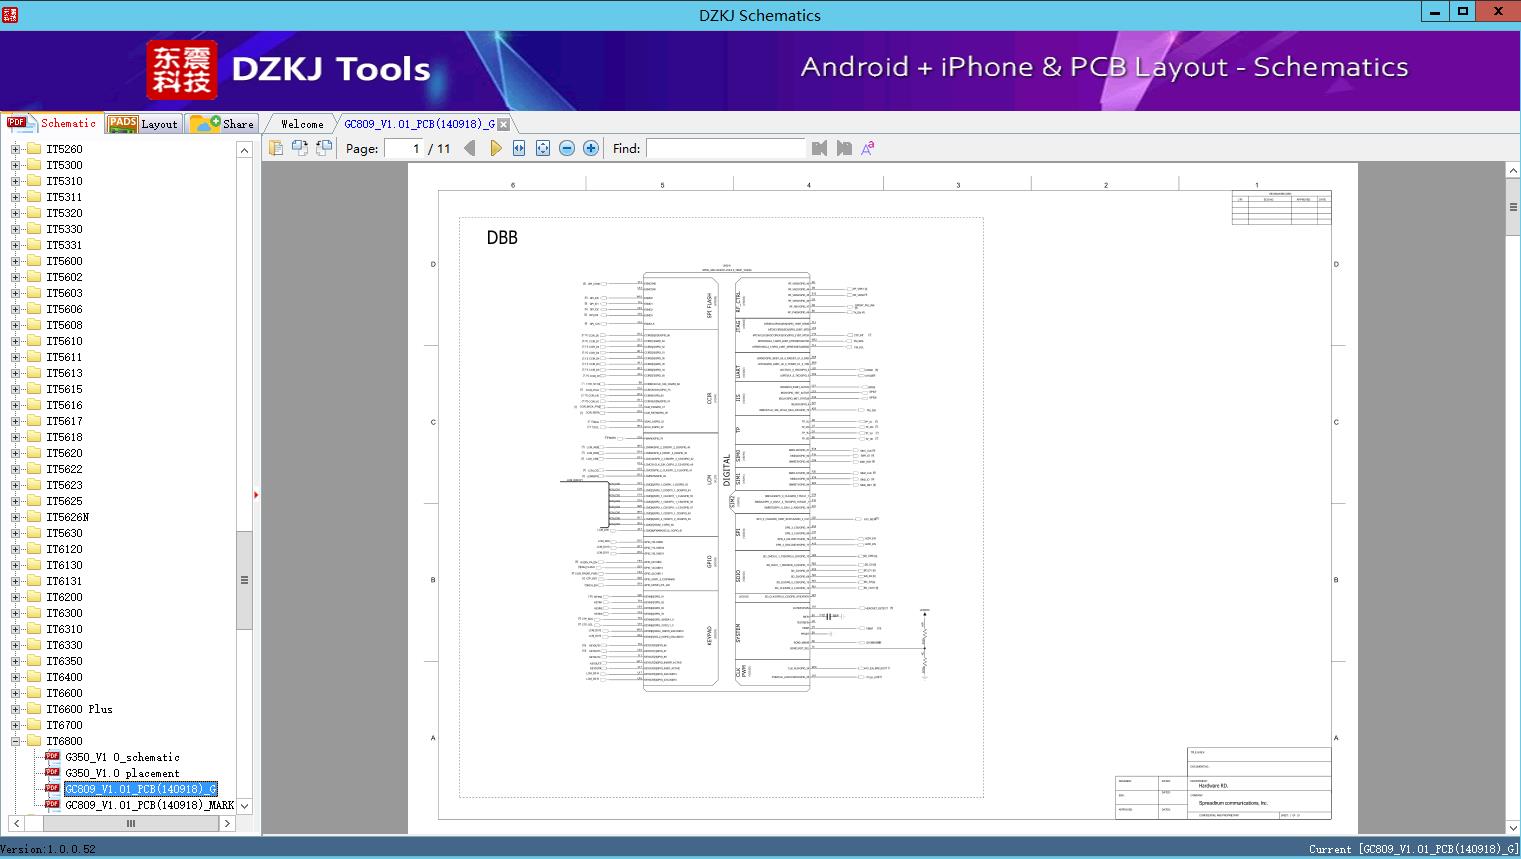Expand the IT5260 folder

pos(15,149)
